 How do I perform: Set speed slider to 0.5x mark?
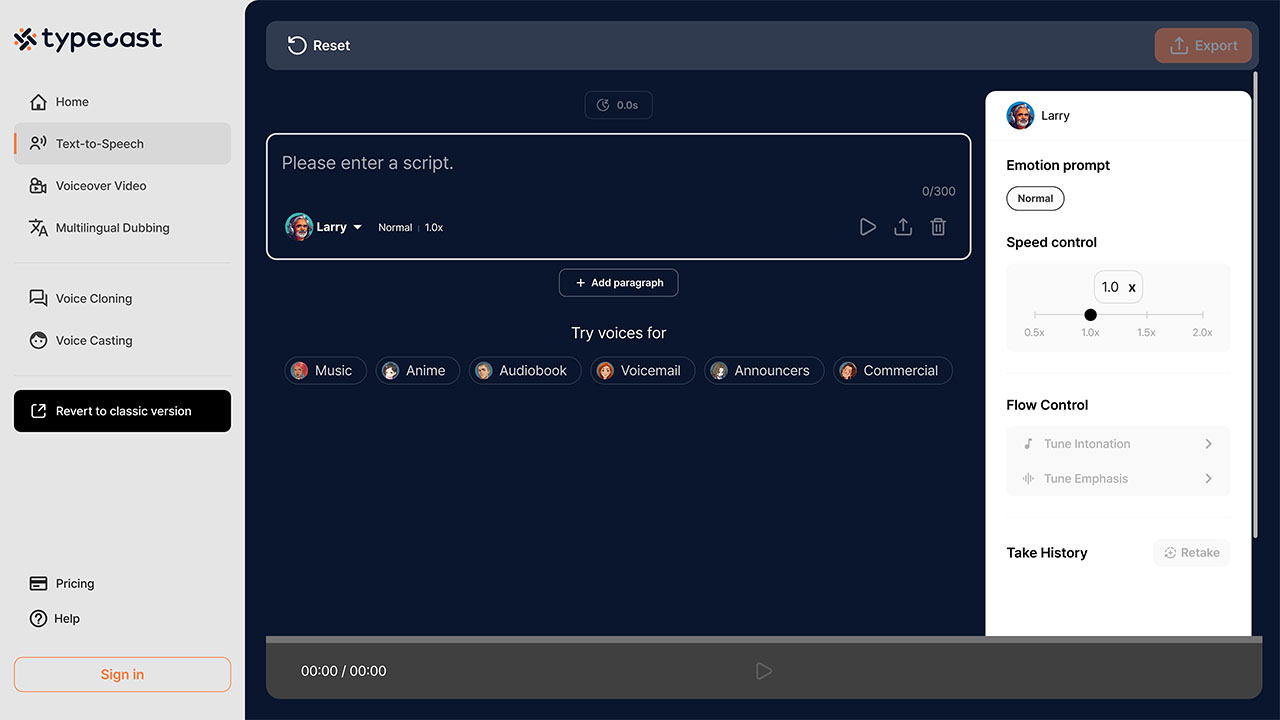pos(1035,315)
